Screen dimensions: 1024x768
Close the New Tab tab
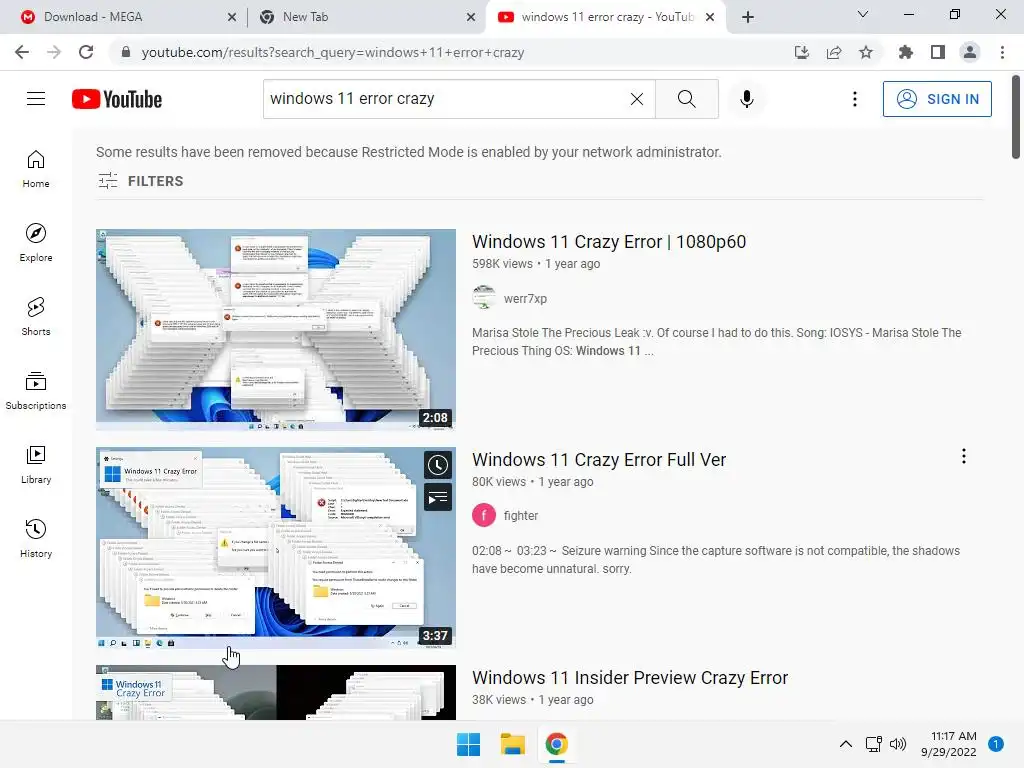(471, 17)
